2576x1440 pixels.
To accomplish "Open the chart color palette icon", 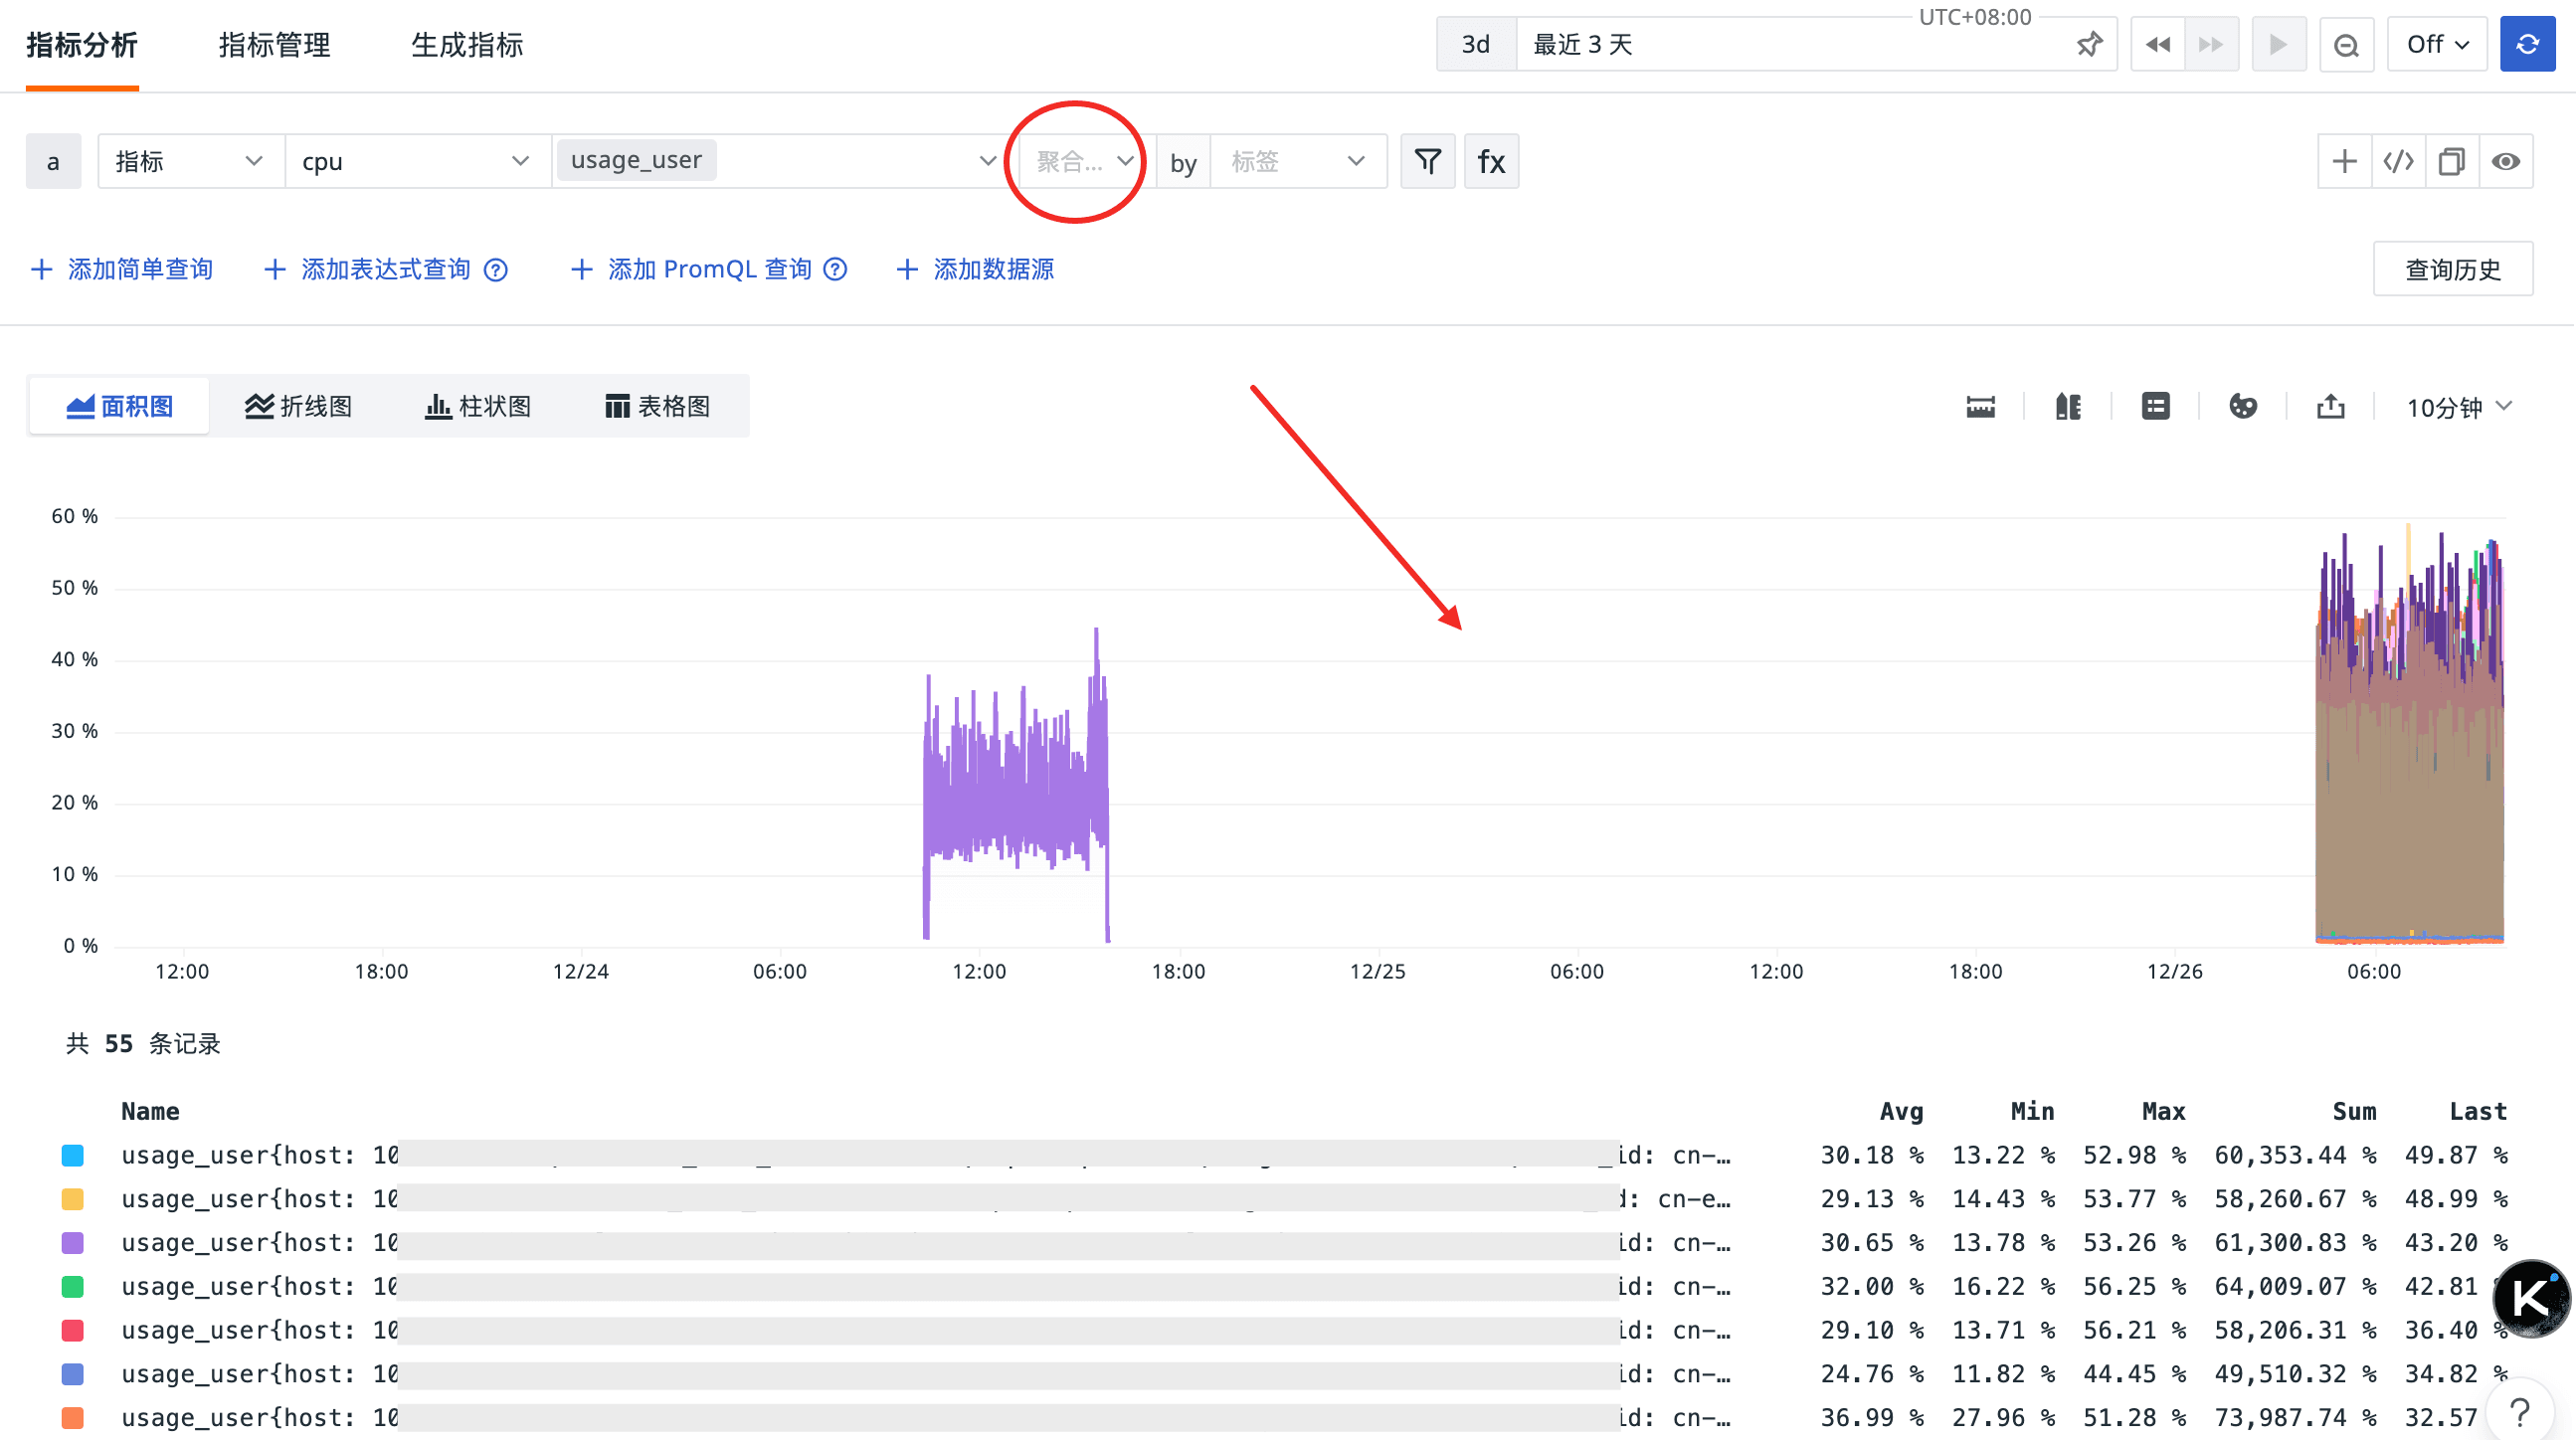I will (2242, 406).
